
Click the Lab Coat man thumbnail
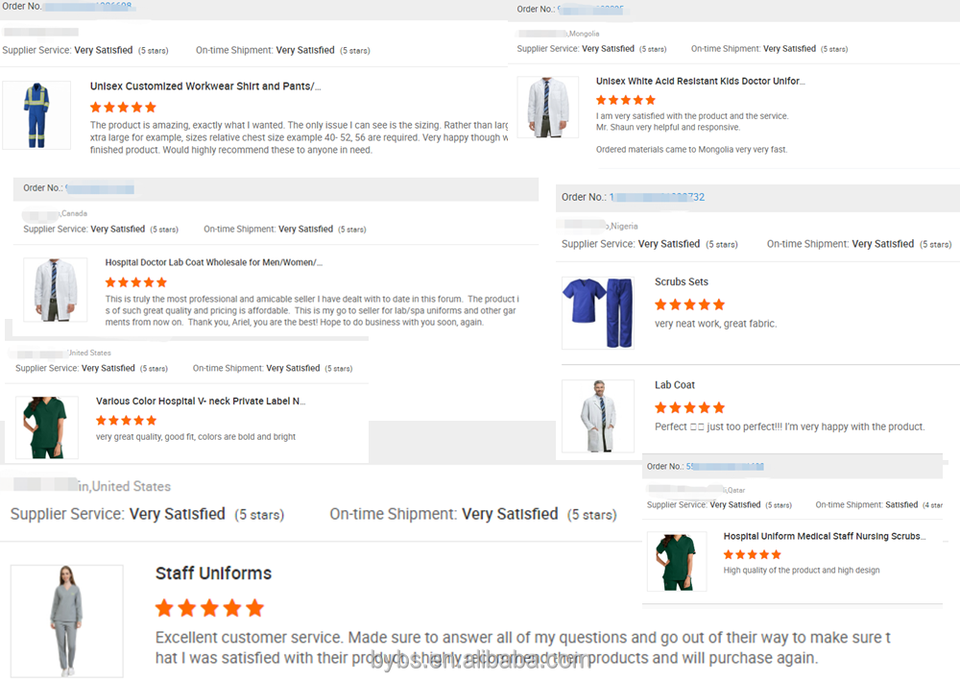point(598,415)
